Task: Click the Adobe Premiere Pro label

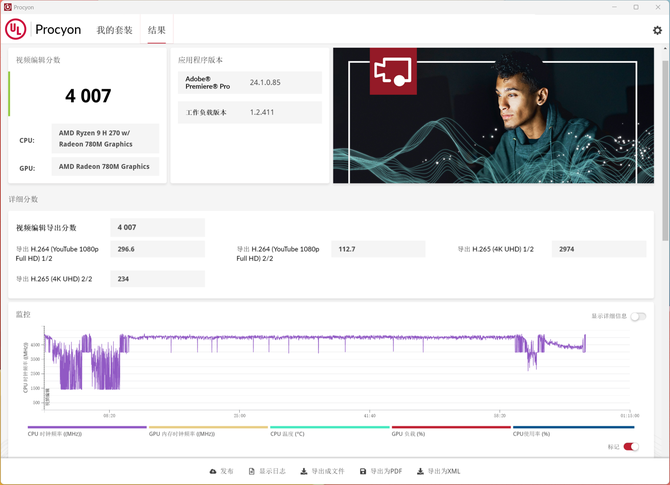Action: (x=208, y=82)
